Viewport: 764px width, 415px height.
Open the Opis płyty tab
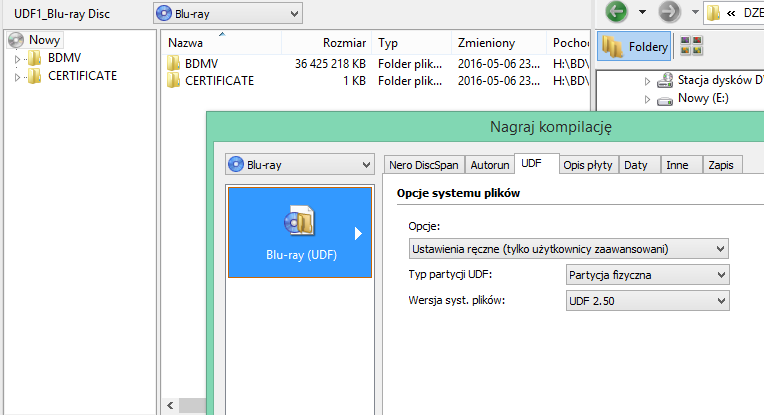pyautogui.click(x=588, y=165)
